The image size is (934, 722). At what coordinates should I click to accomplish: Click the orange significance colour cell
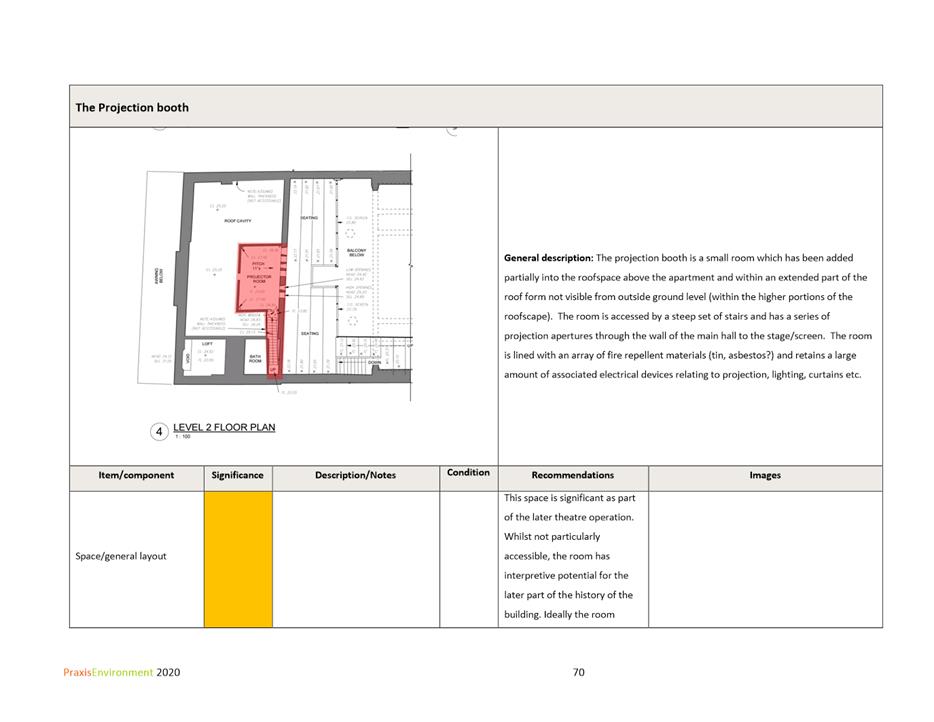pyautogui.click(x=238, y=559)
